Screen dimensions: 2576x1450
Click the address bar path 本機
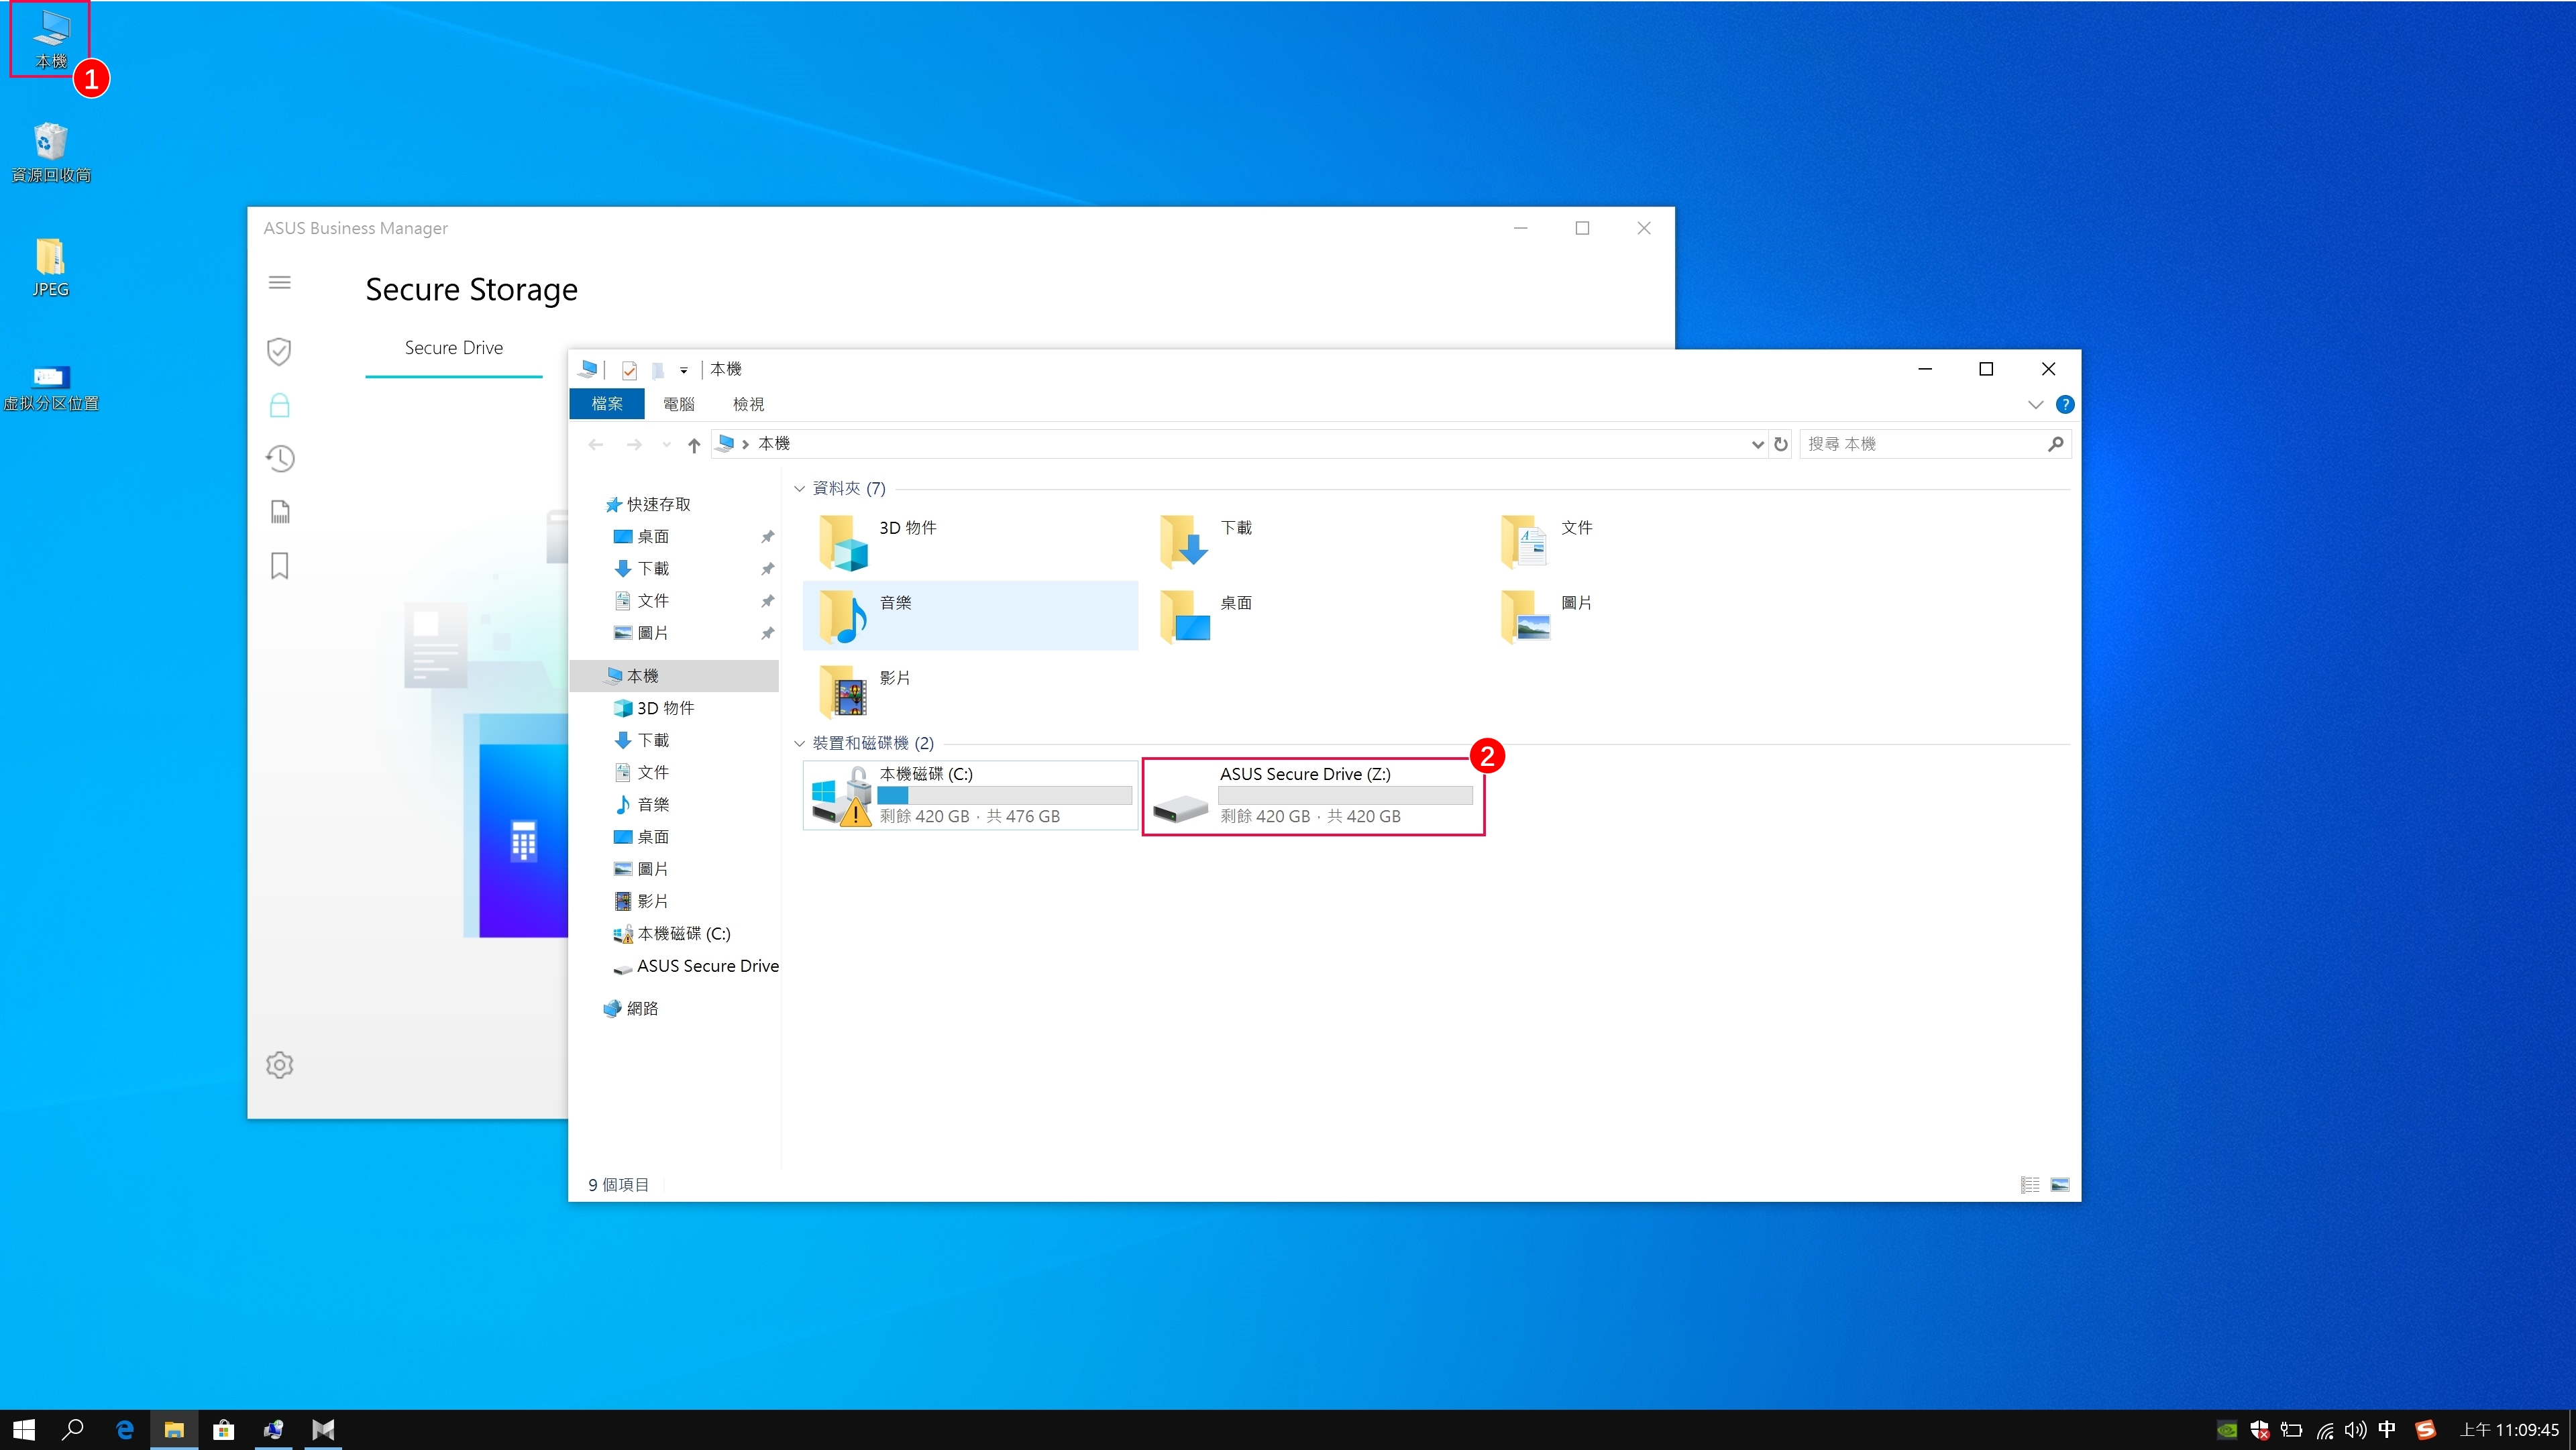pyautogui.click(x=774, y=444)
